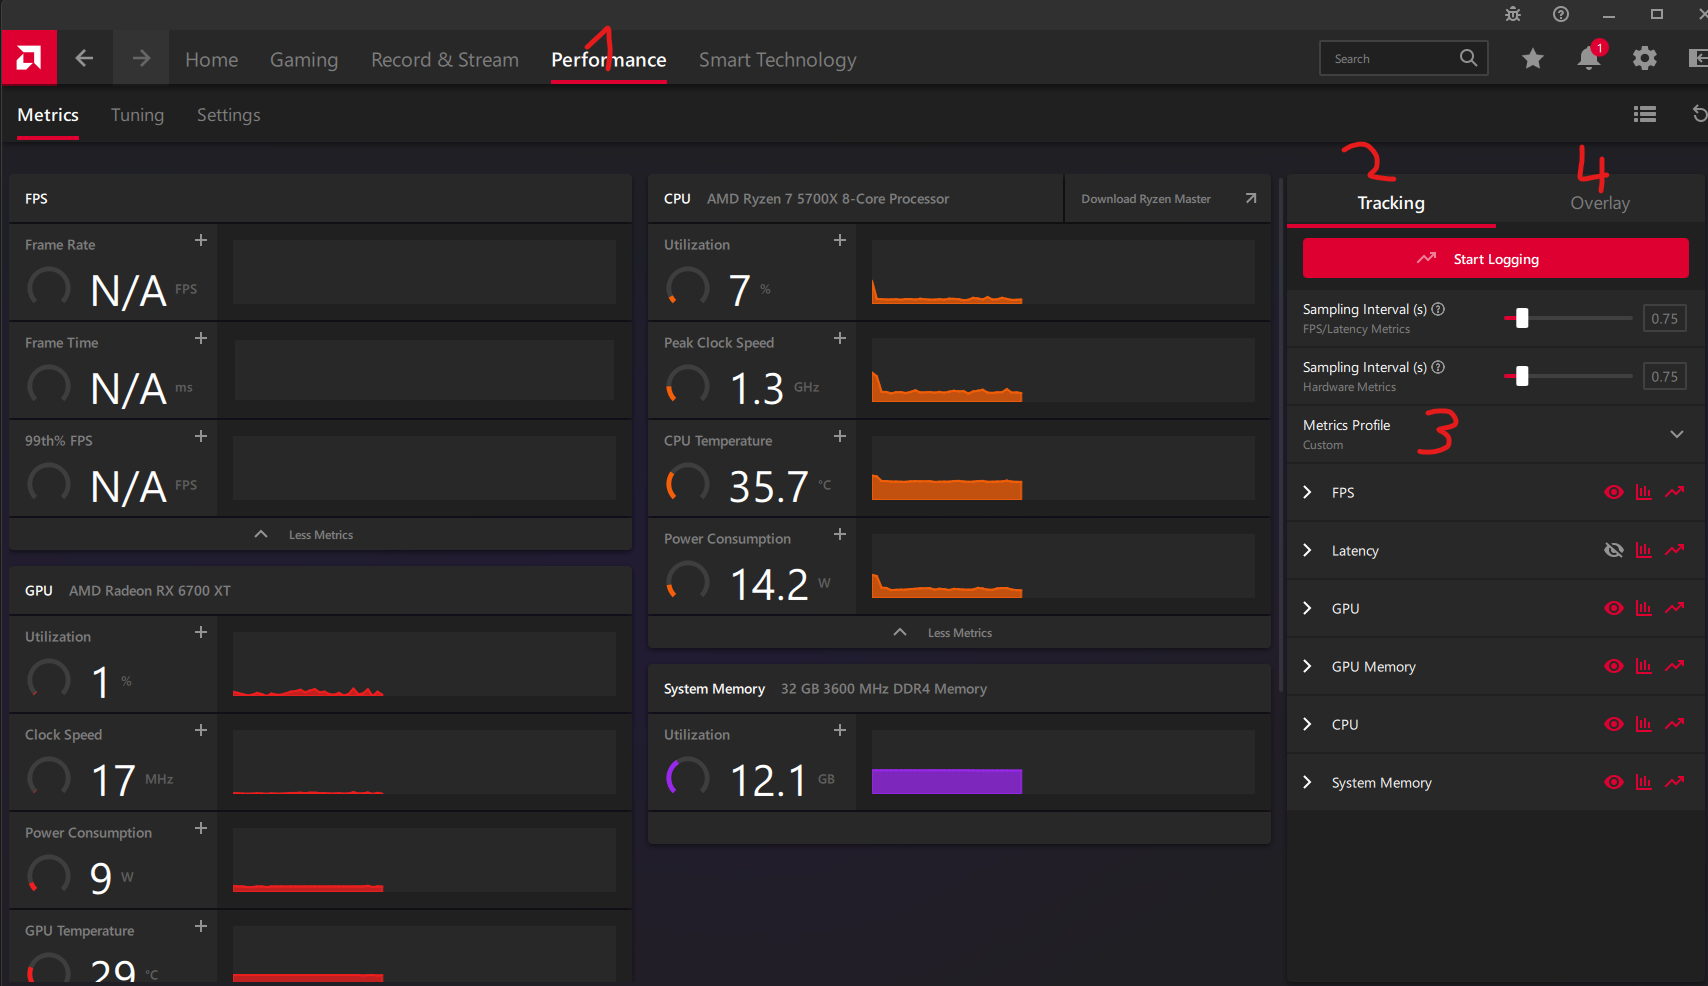Switch metrics to list view icon
The width and height of the screenshot is (1708, 986).
(1645, 114)
